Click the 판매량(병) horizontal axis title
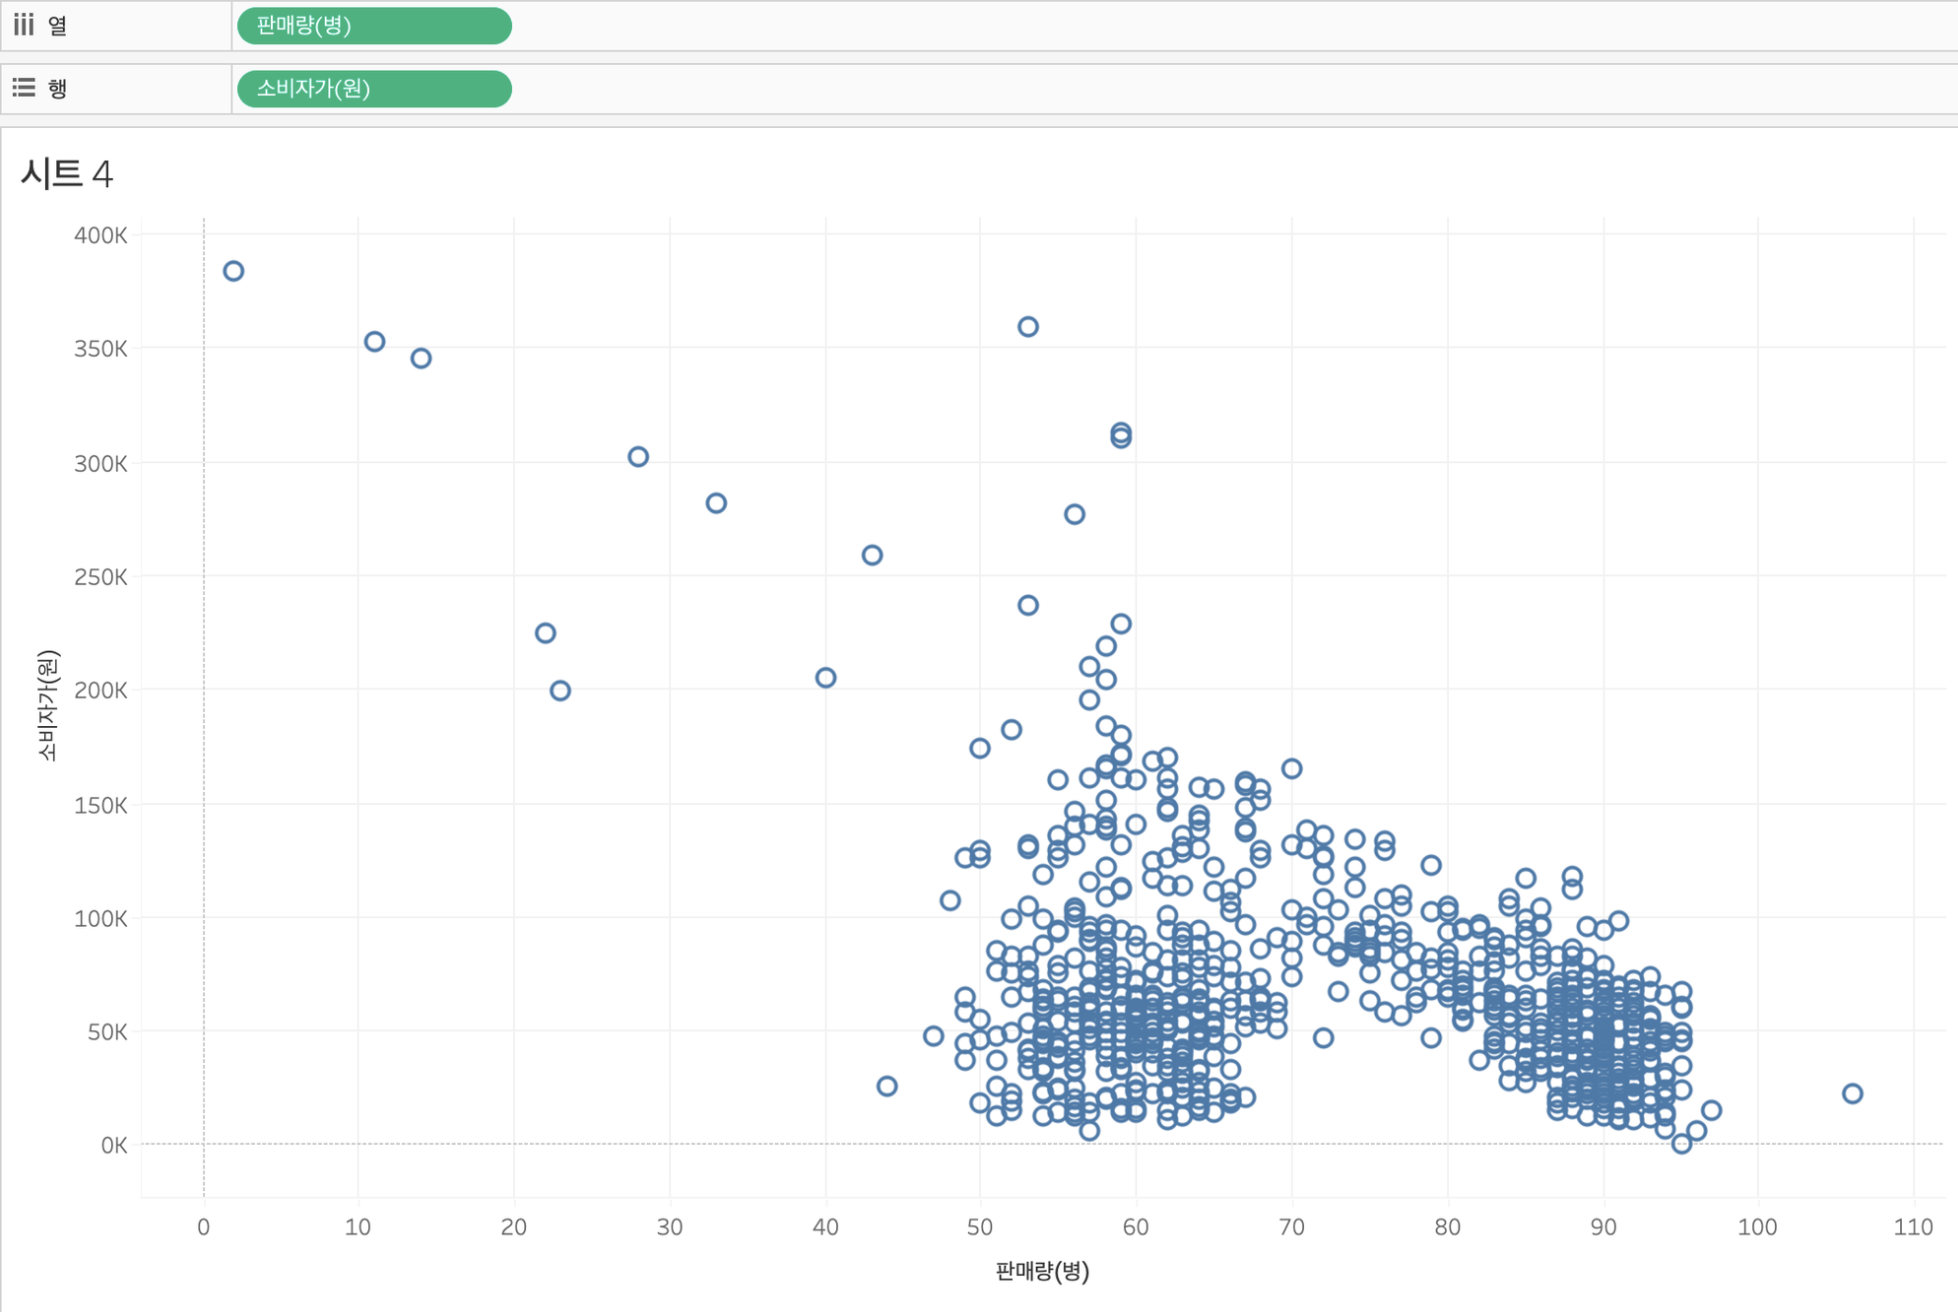Viewport: 1958px width, 1312px height. coord(1042,1271)
